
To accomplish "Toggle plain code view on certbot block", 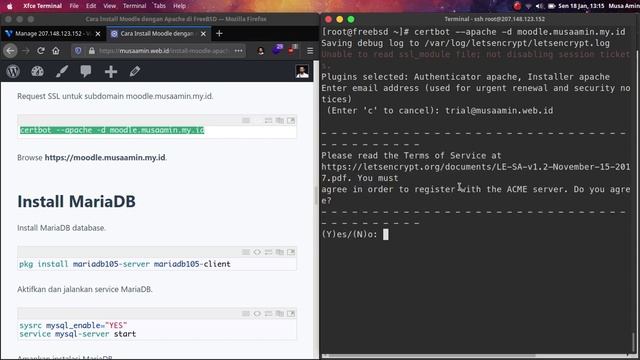I will pyautogui.click(x=246, y=120).
